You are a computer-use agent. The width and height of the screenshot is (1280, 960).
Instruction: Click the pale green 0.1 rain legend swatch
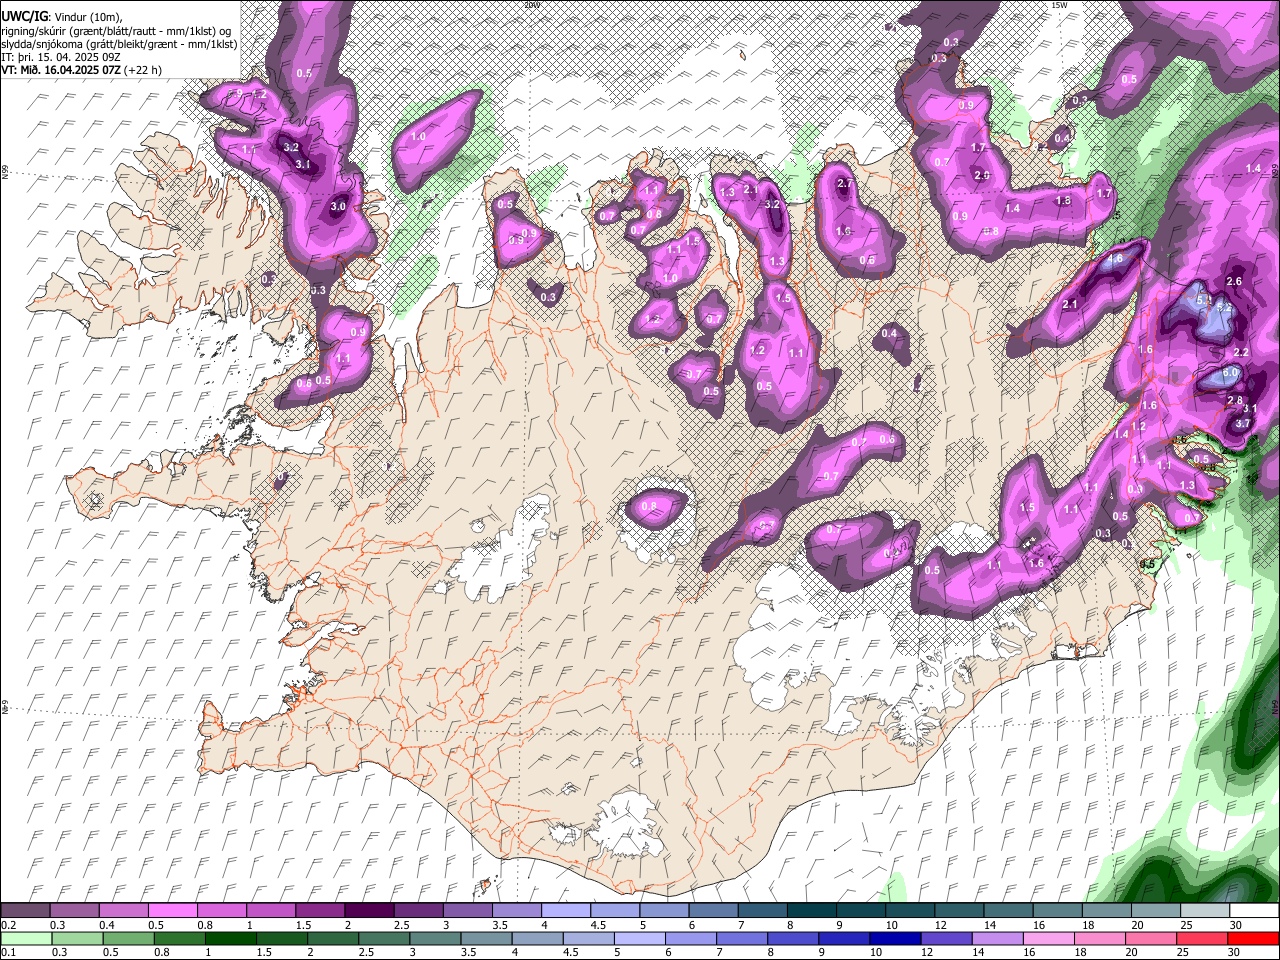point(25,939)
